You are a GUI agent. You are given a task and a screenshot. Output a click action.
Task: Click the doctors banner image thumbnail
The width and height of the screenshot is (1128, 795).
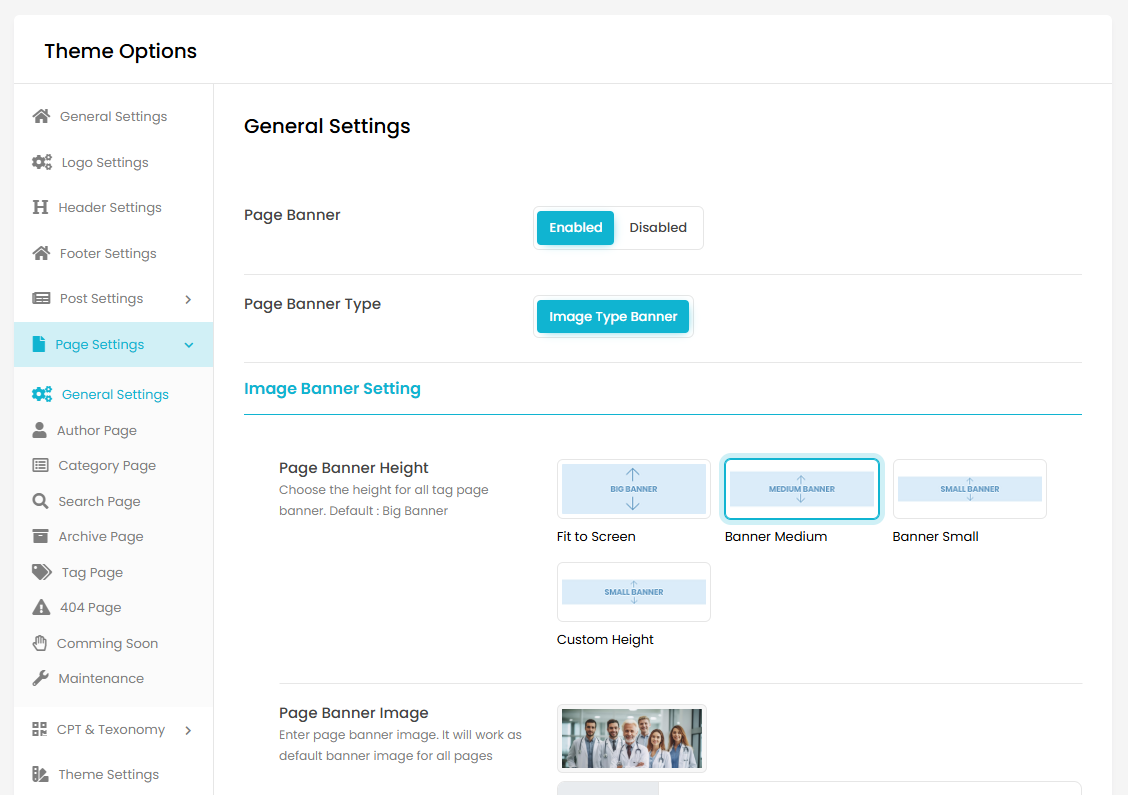pyautogui.click(x=631, y=738)
